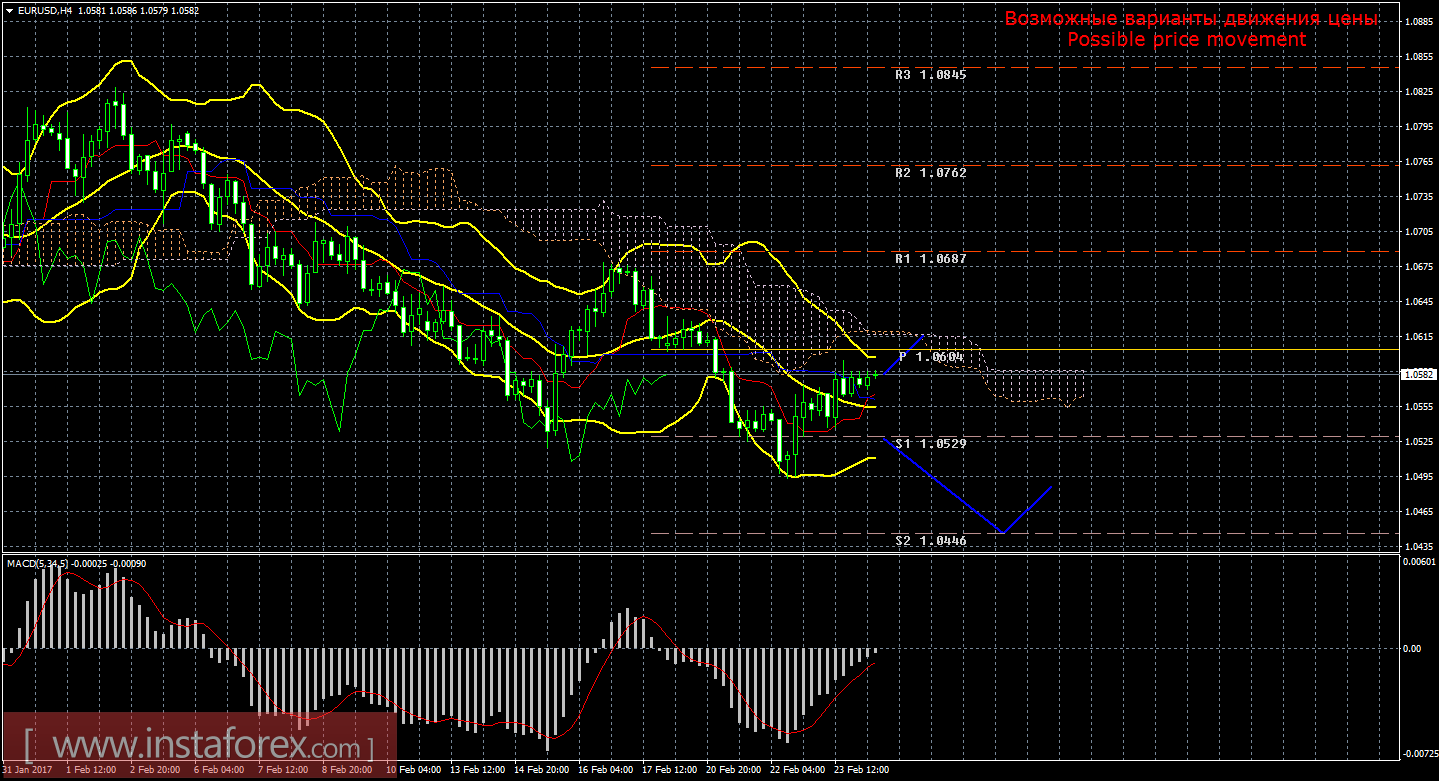Image resolution: width=1439 pixels, height=781 pixels.
Task: Select the R3 1.0845 resistance label
Action: click(x=930, y=74)
